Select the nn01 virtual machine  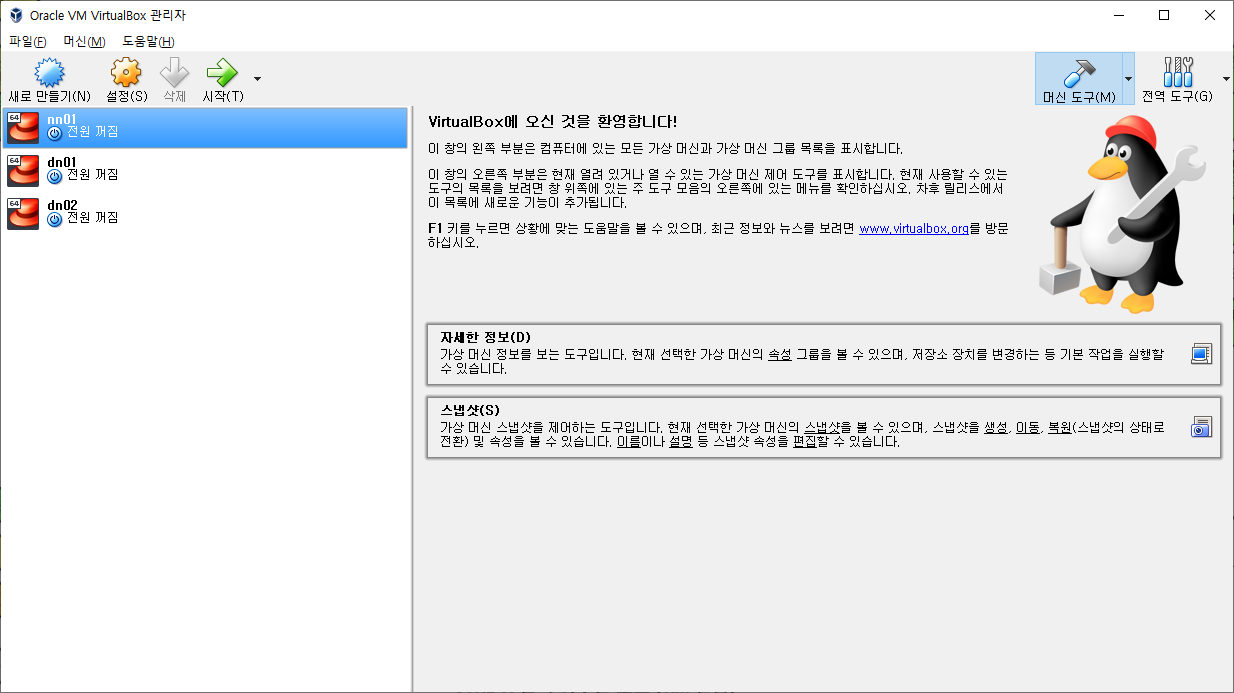(205, 128)
